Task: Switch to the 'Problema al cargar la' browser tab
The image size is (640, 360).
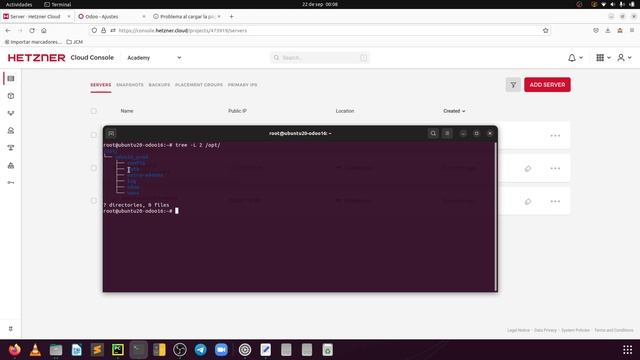Action: [x=187, y=17]
